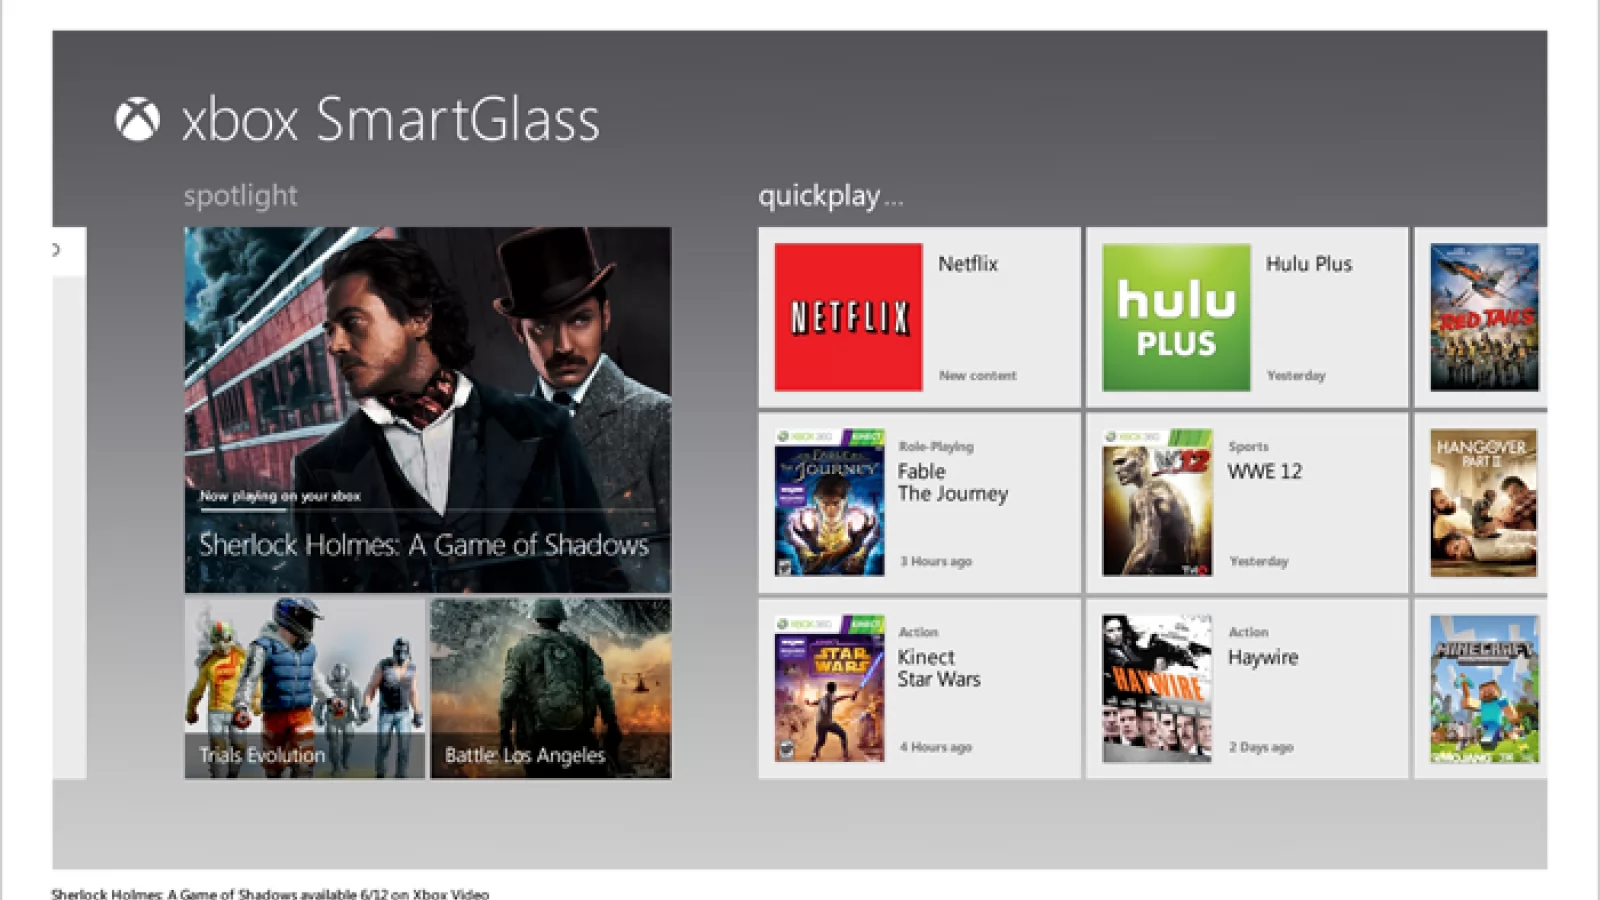
Task: Open the Minecraft game cover
Action: 1484,689
